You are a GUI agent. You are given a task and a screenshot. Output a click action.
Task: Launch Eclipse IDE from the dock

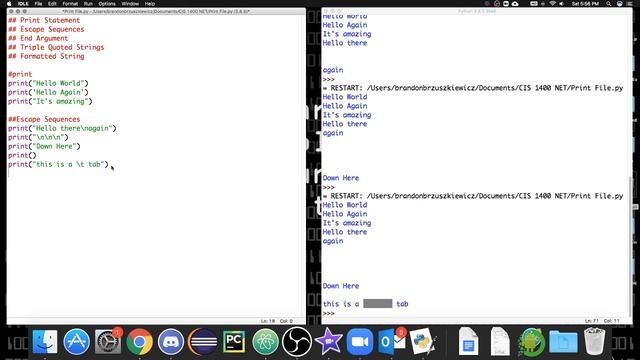click(x=202, y=341)
